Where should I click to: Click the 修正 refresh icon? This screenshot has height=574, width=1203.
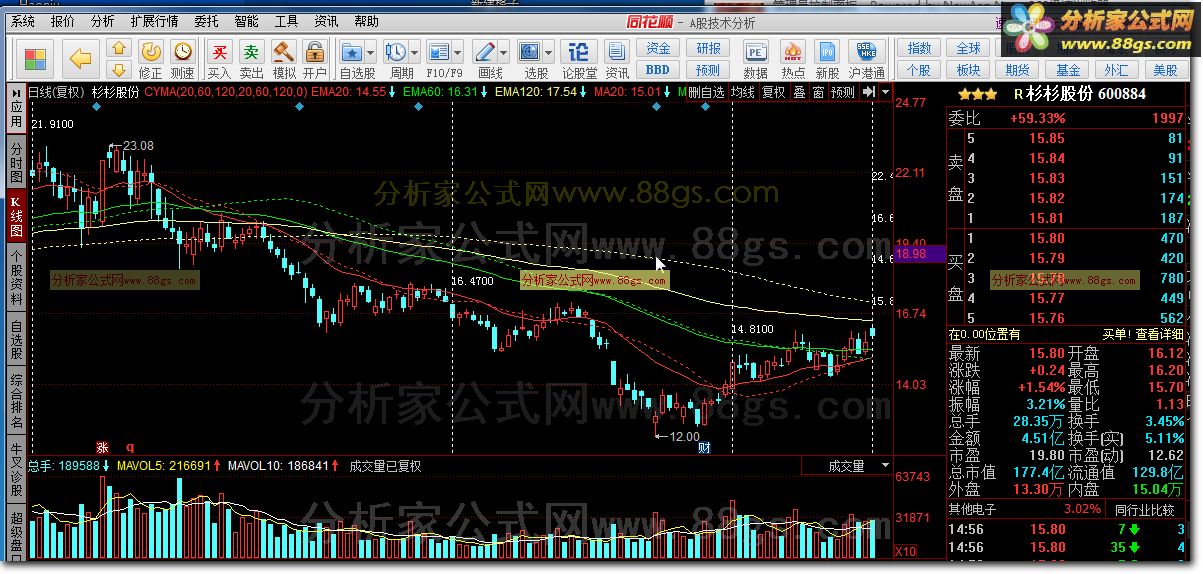click(x=151, y=51)
